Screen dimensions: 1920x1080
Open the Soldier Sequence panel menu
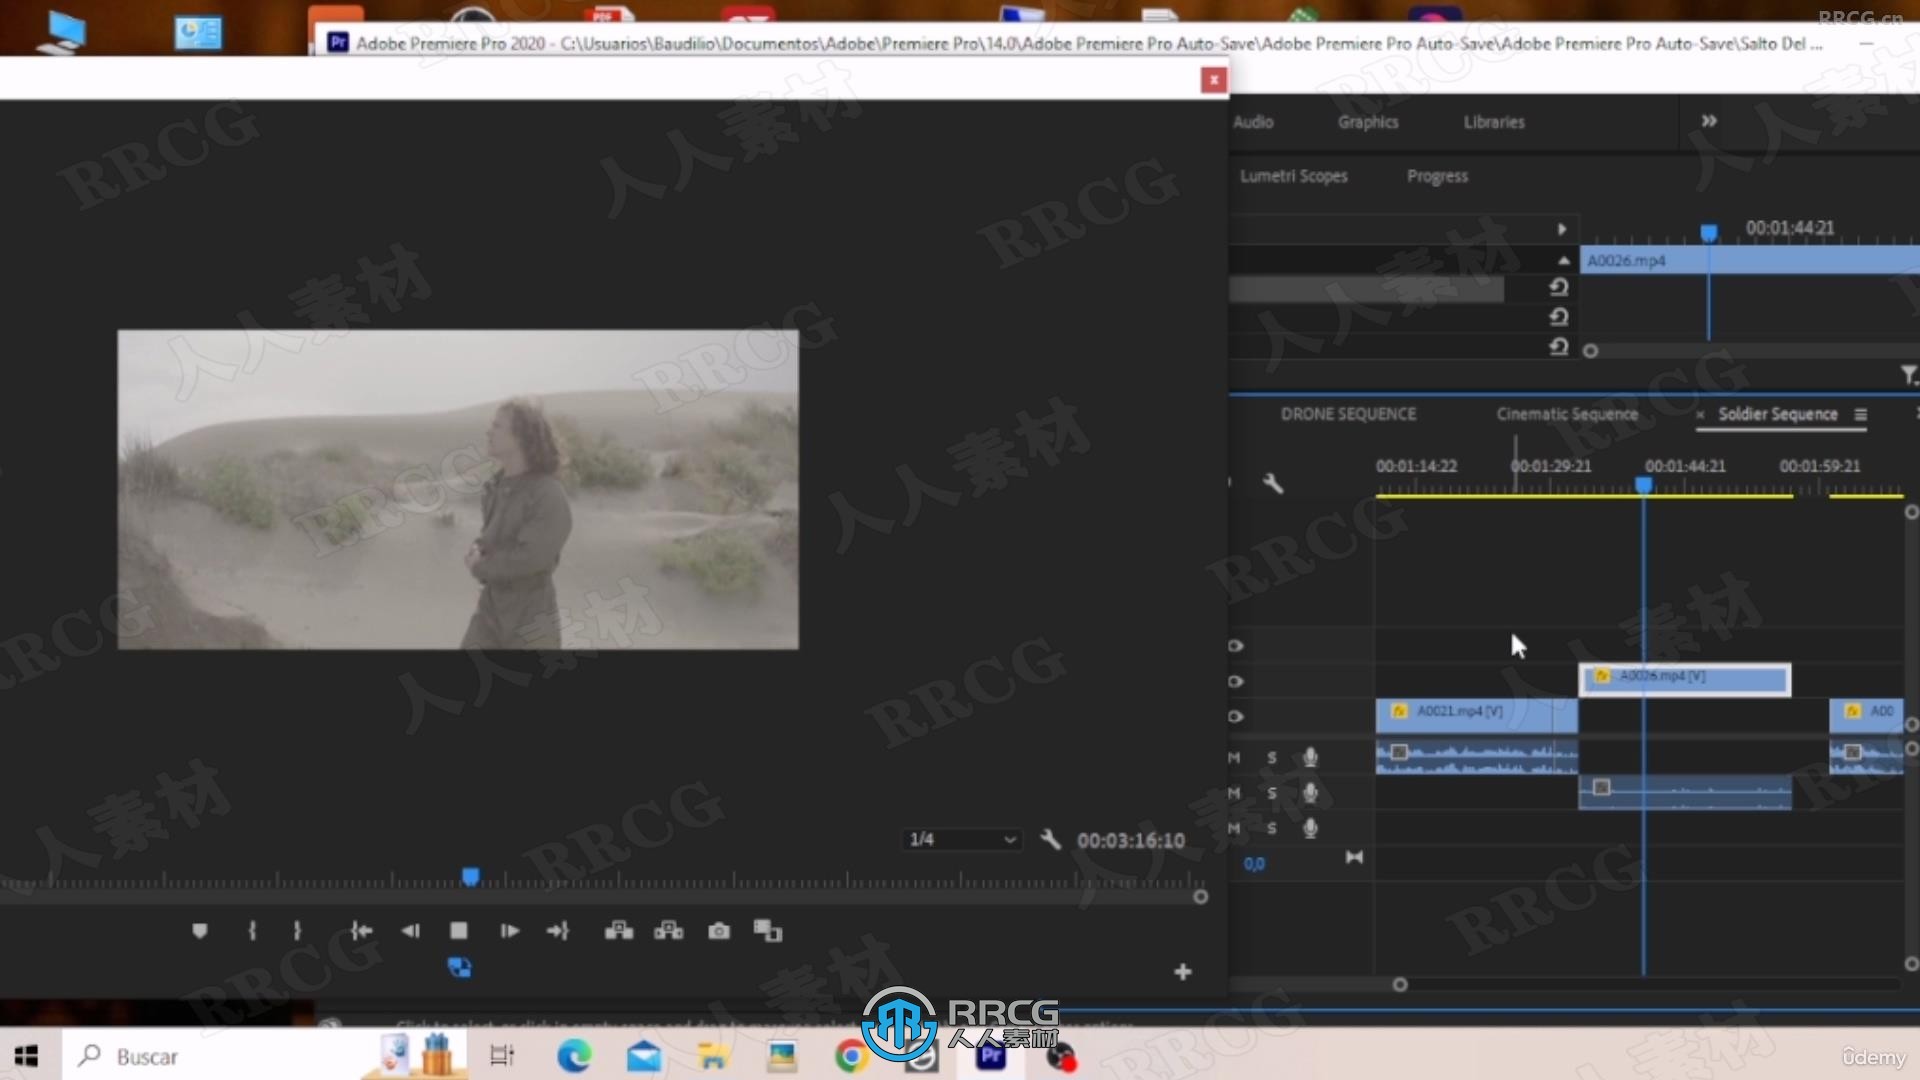(x=1861, y=414)
